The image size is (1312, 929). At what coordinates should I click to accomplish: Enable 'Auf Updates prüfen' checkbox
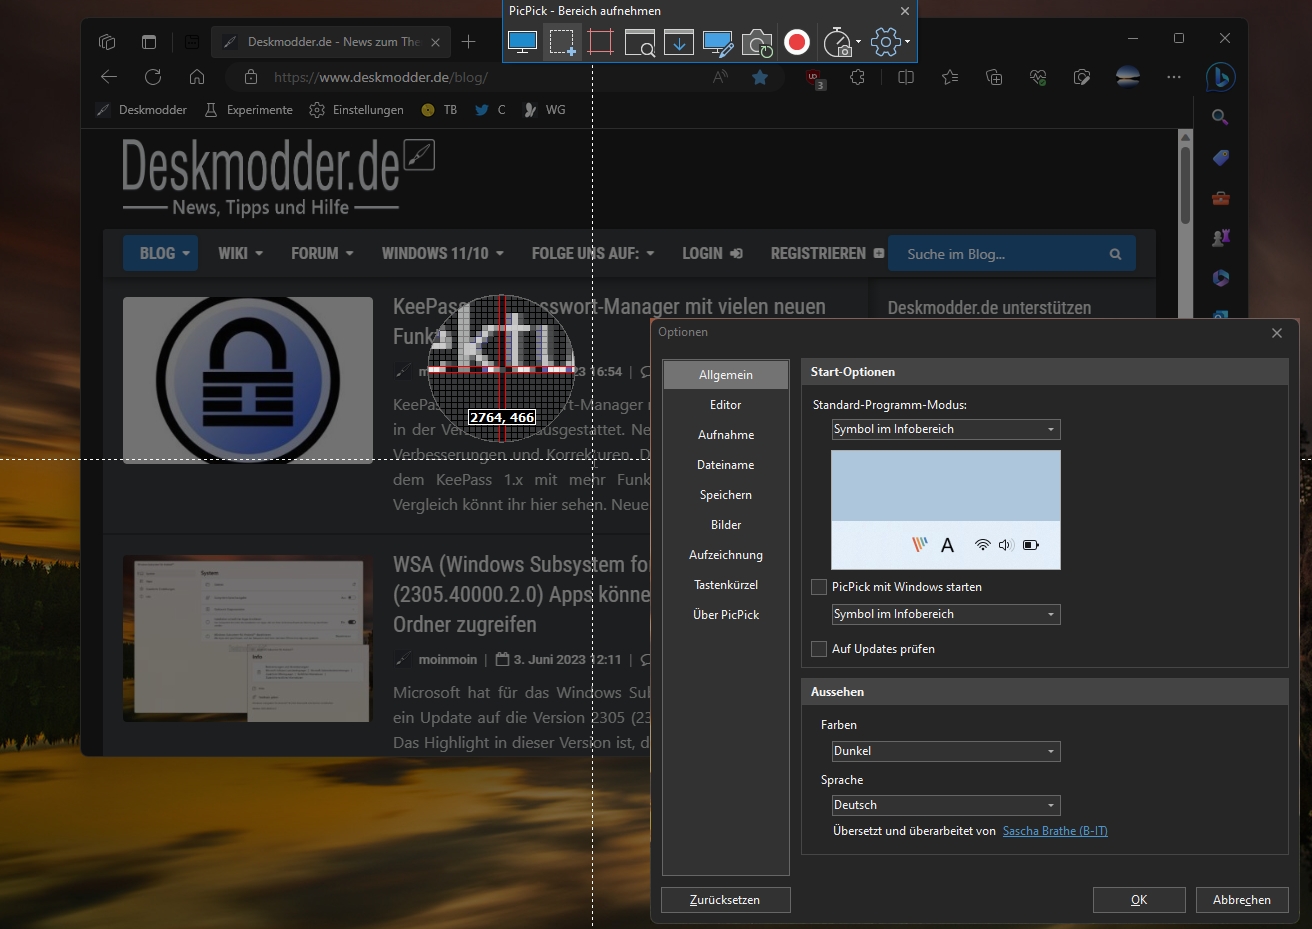819,649
